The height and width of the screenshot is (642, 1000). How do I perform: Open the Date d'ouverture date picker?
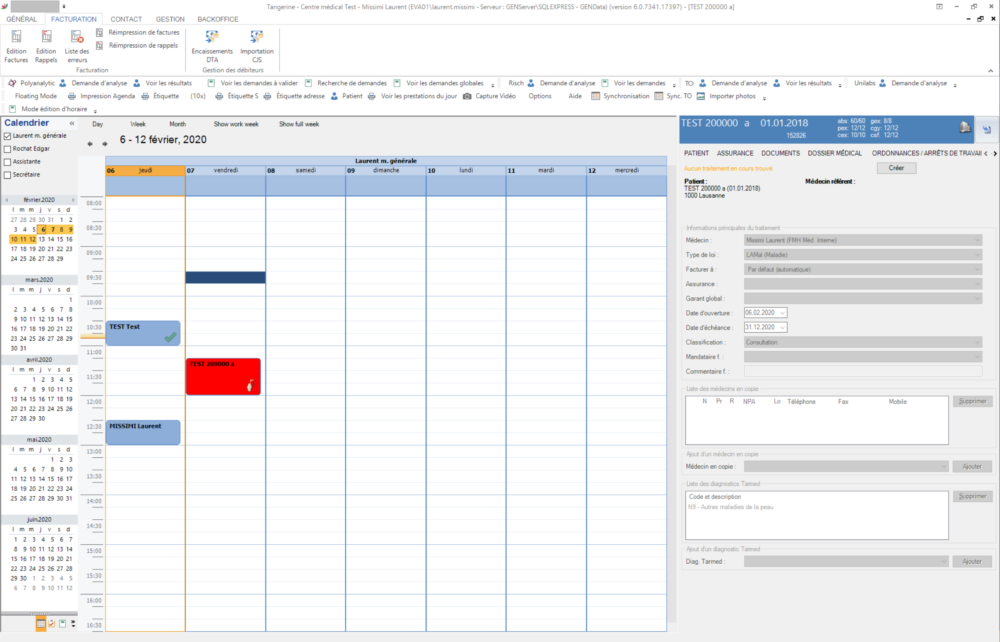point(783,313)
